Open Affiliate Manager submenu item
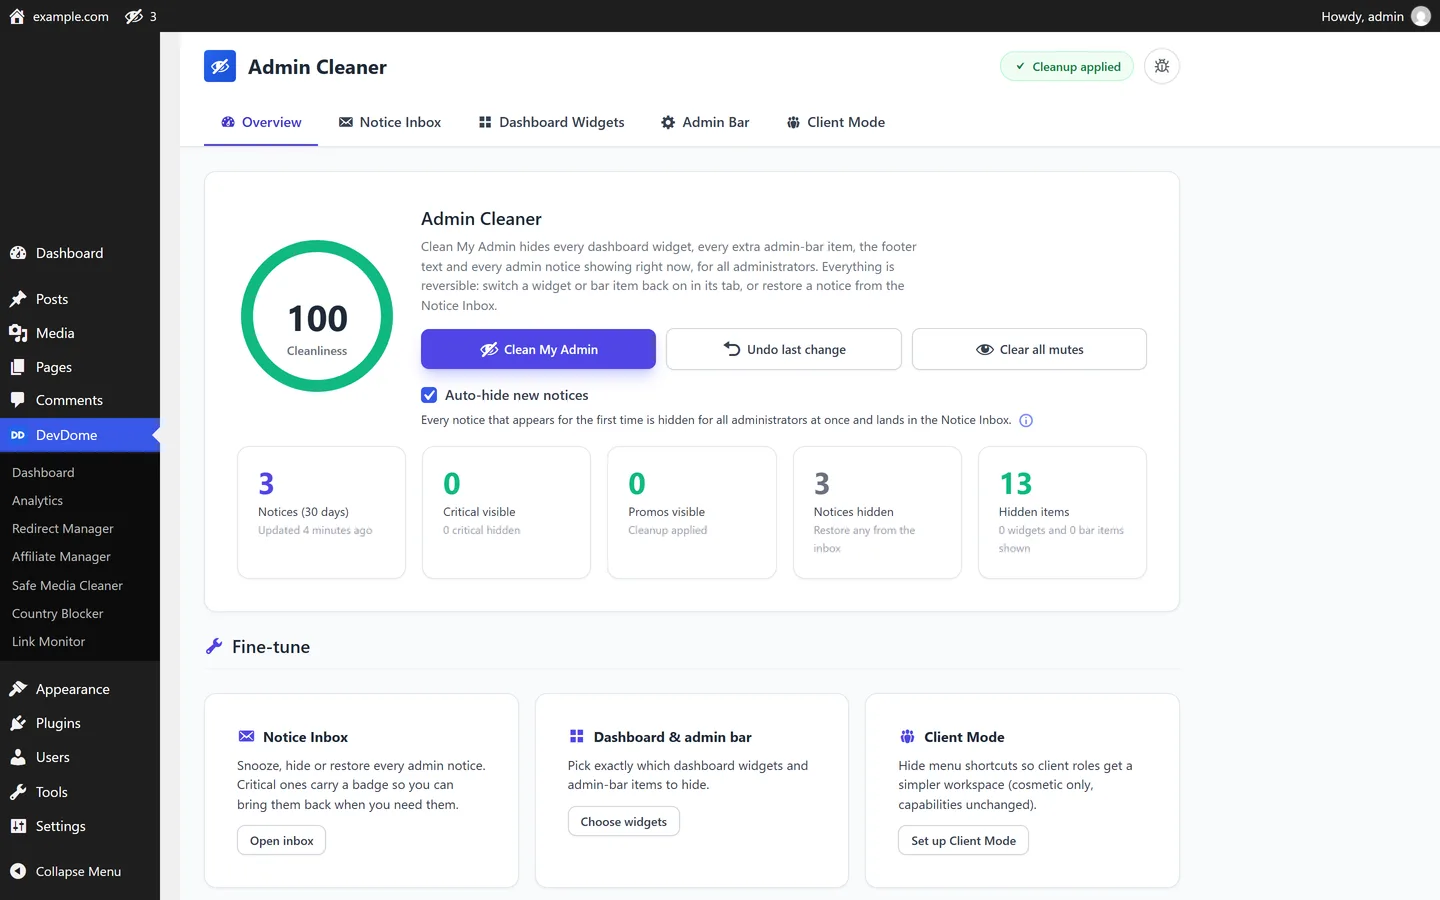The width and height of the screenshot is (1440, 900). point(61,556)
